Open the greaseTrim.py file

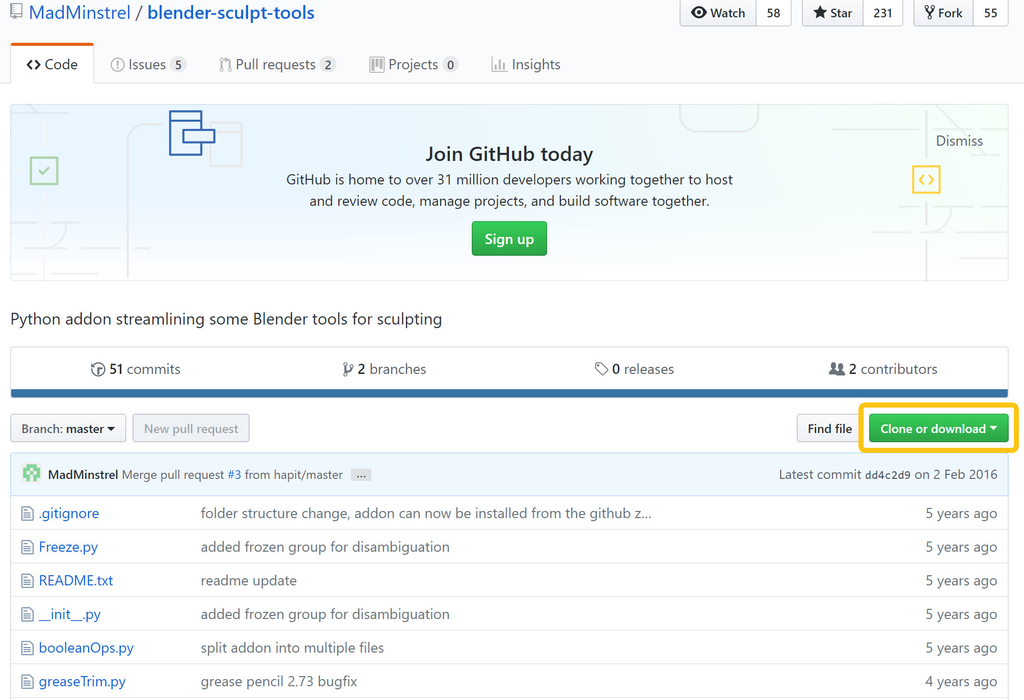[x=82, y=681]
